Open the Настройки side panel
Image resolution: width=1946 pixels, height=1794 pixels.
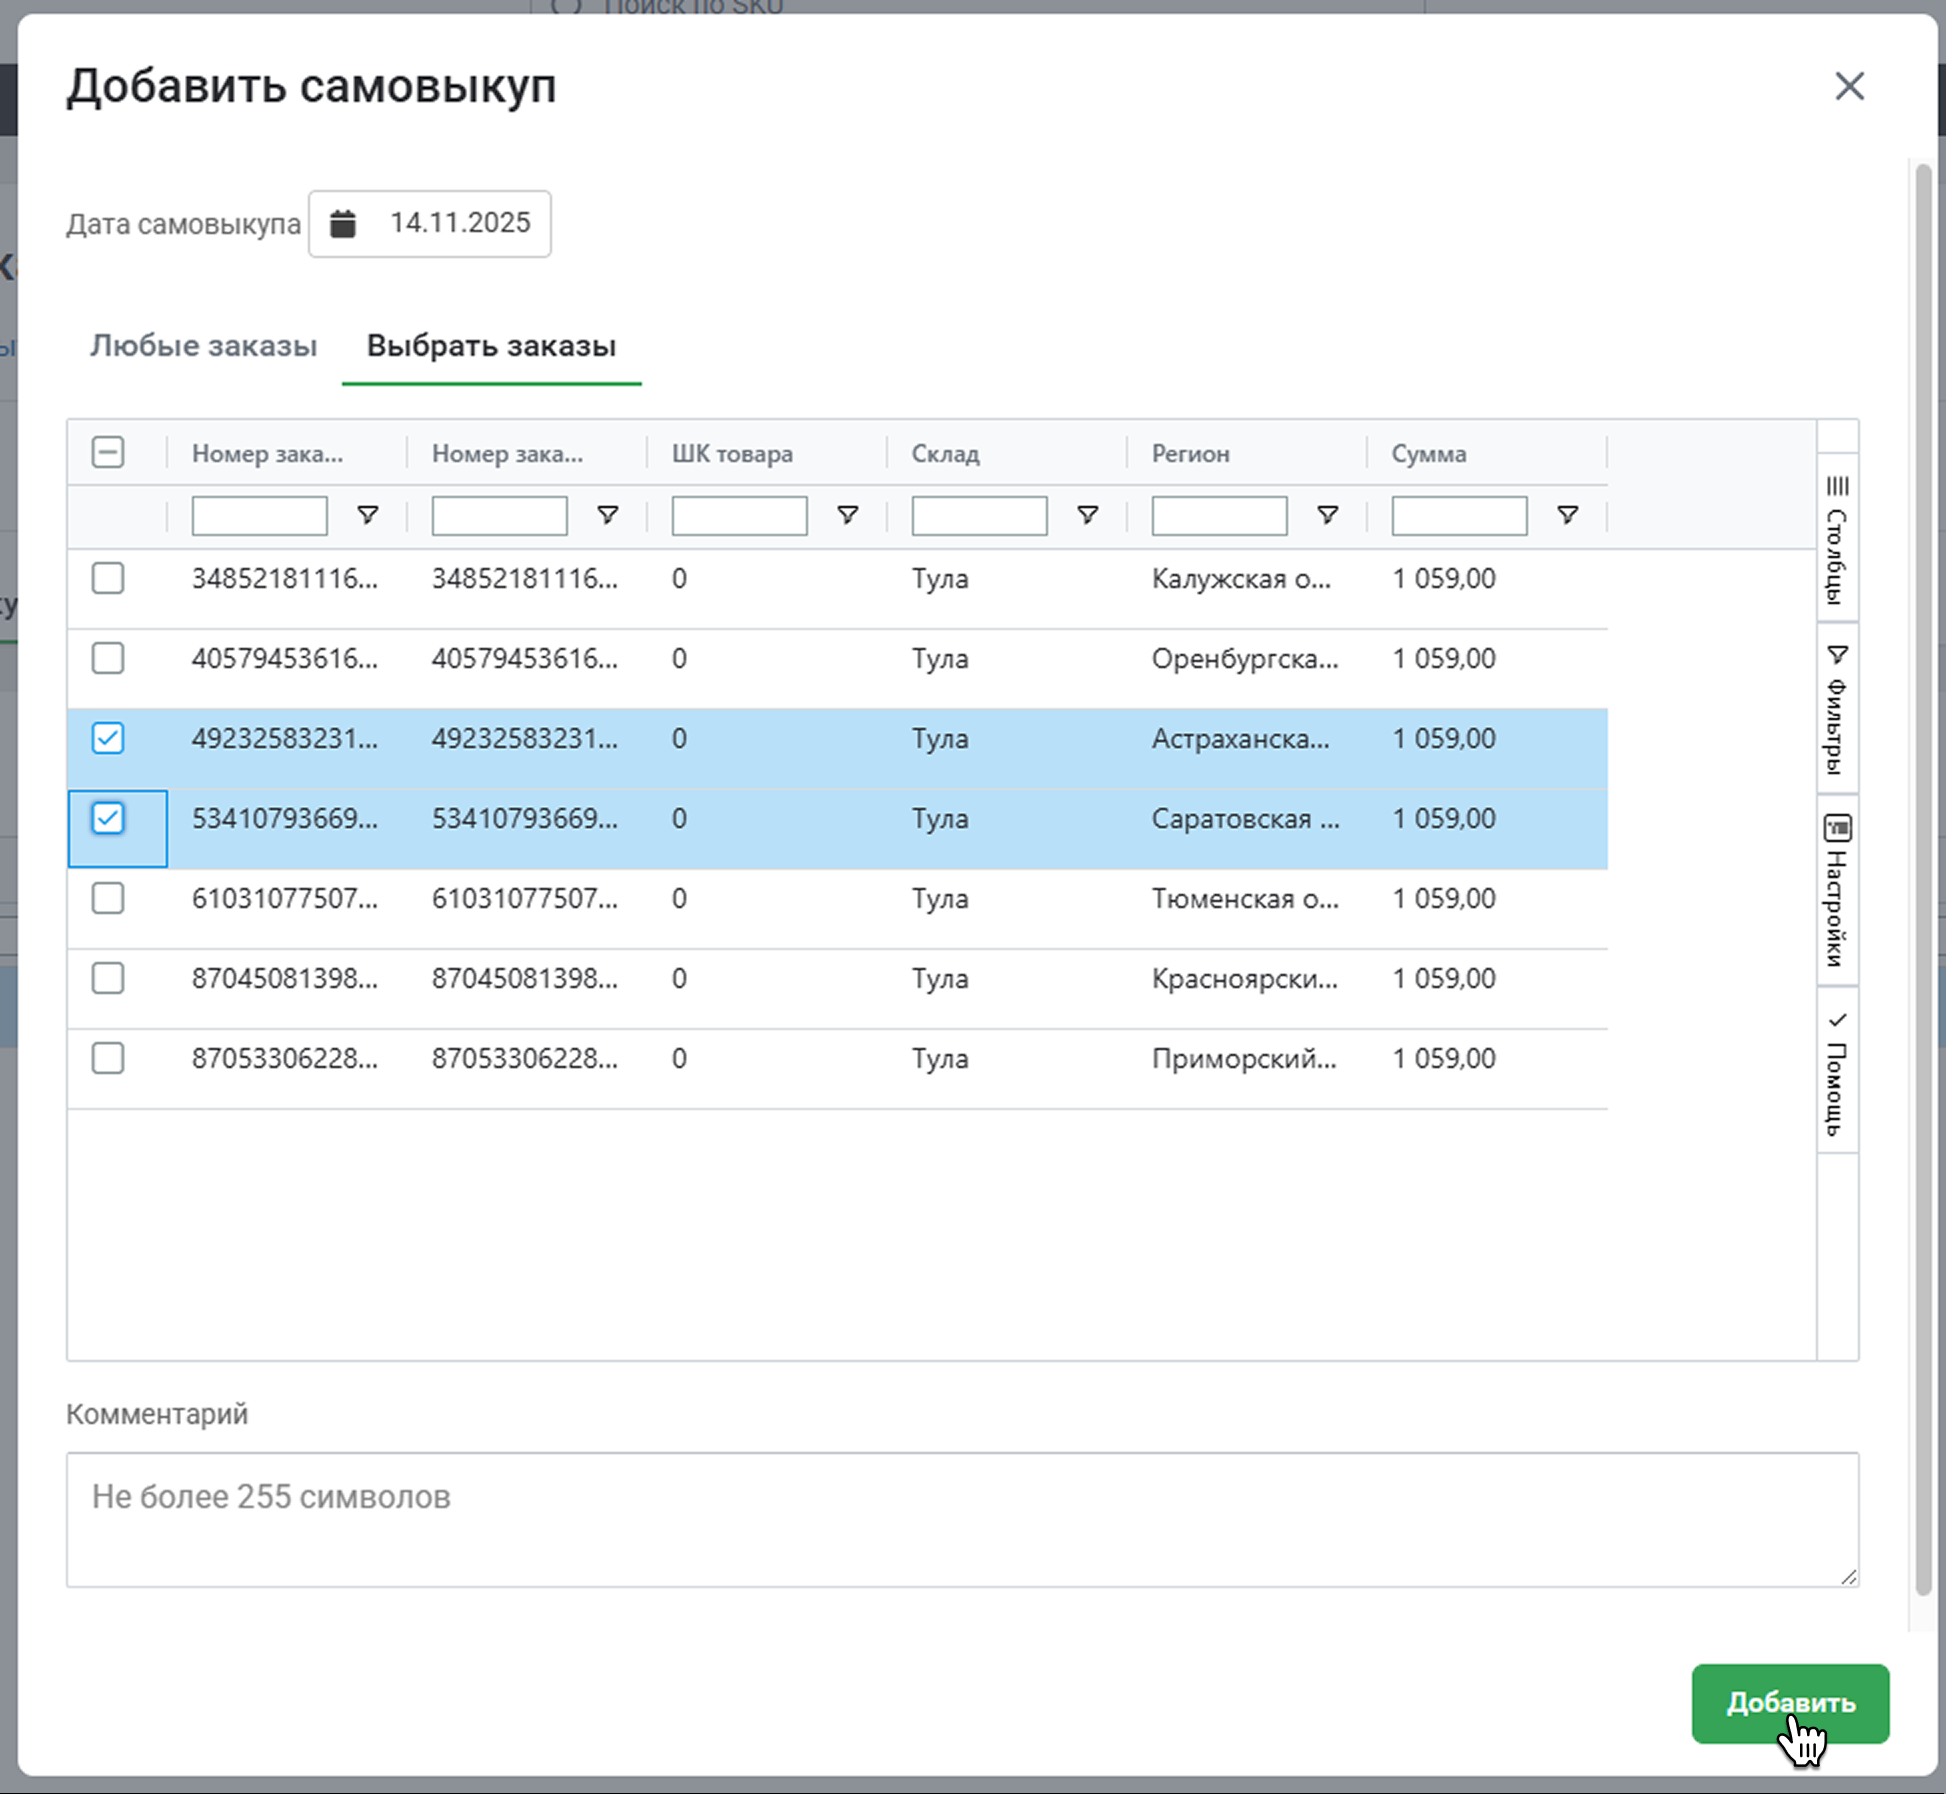pos(1837,891)
